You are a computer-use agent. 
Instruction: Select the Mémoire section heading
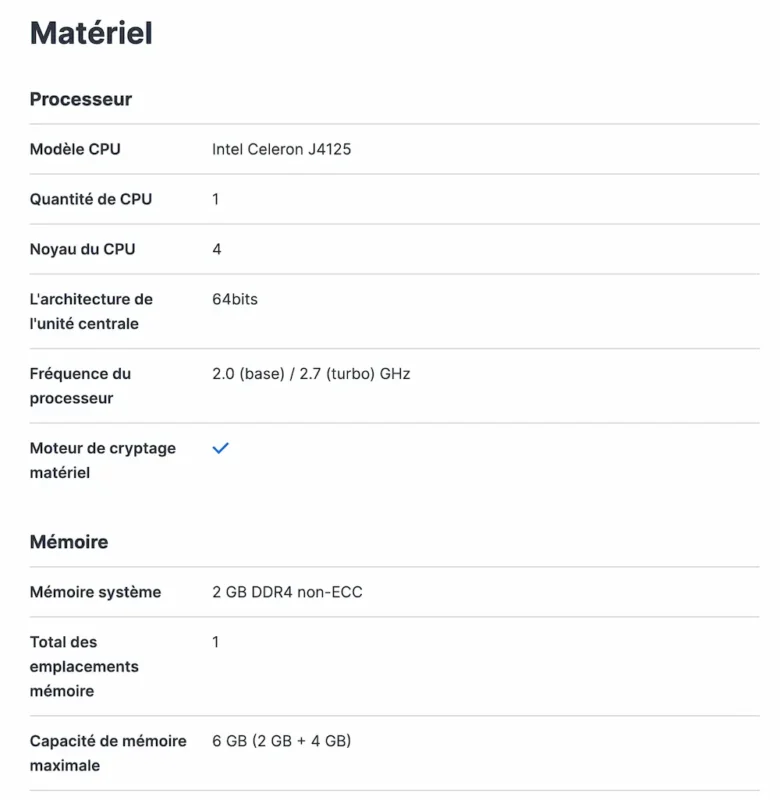[x=69, y=542]
